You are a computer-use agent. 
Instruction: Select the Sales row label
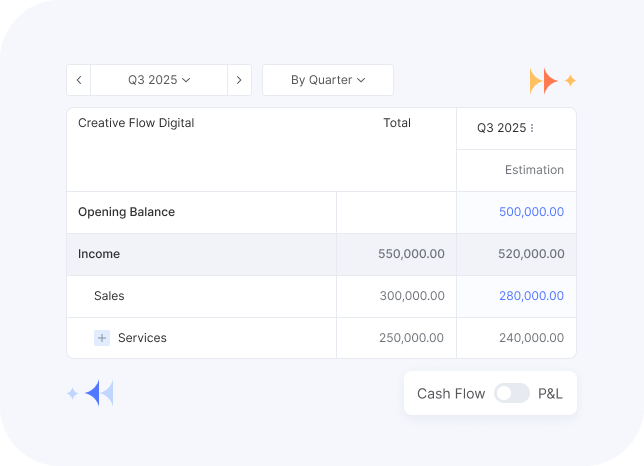[109, 296]
